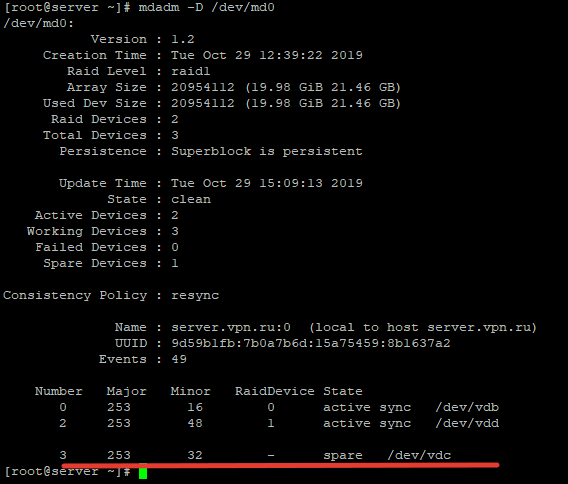Select Consistency Policy value 'resync'
Viewport: 568px width, 484px height.
click(195, 296)
